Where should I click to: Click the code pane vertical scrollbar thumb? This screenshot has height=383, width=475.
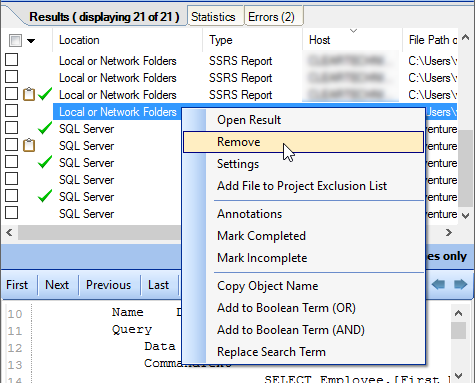pos(459,330)
